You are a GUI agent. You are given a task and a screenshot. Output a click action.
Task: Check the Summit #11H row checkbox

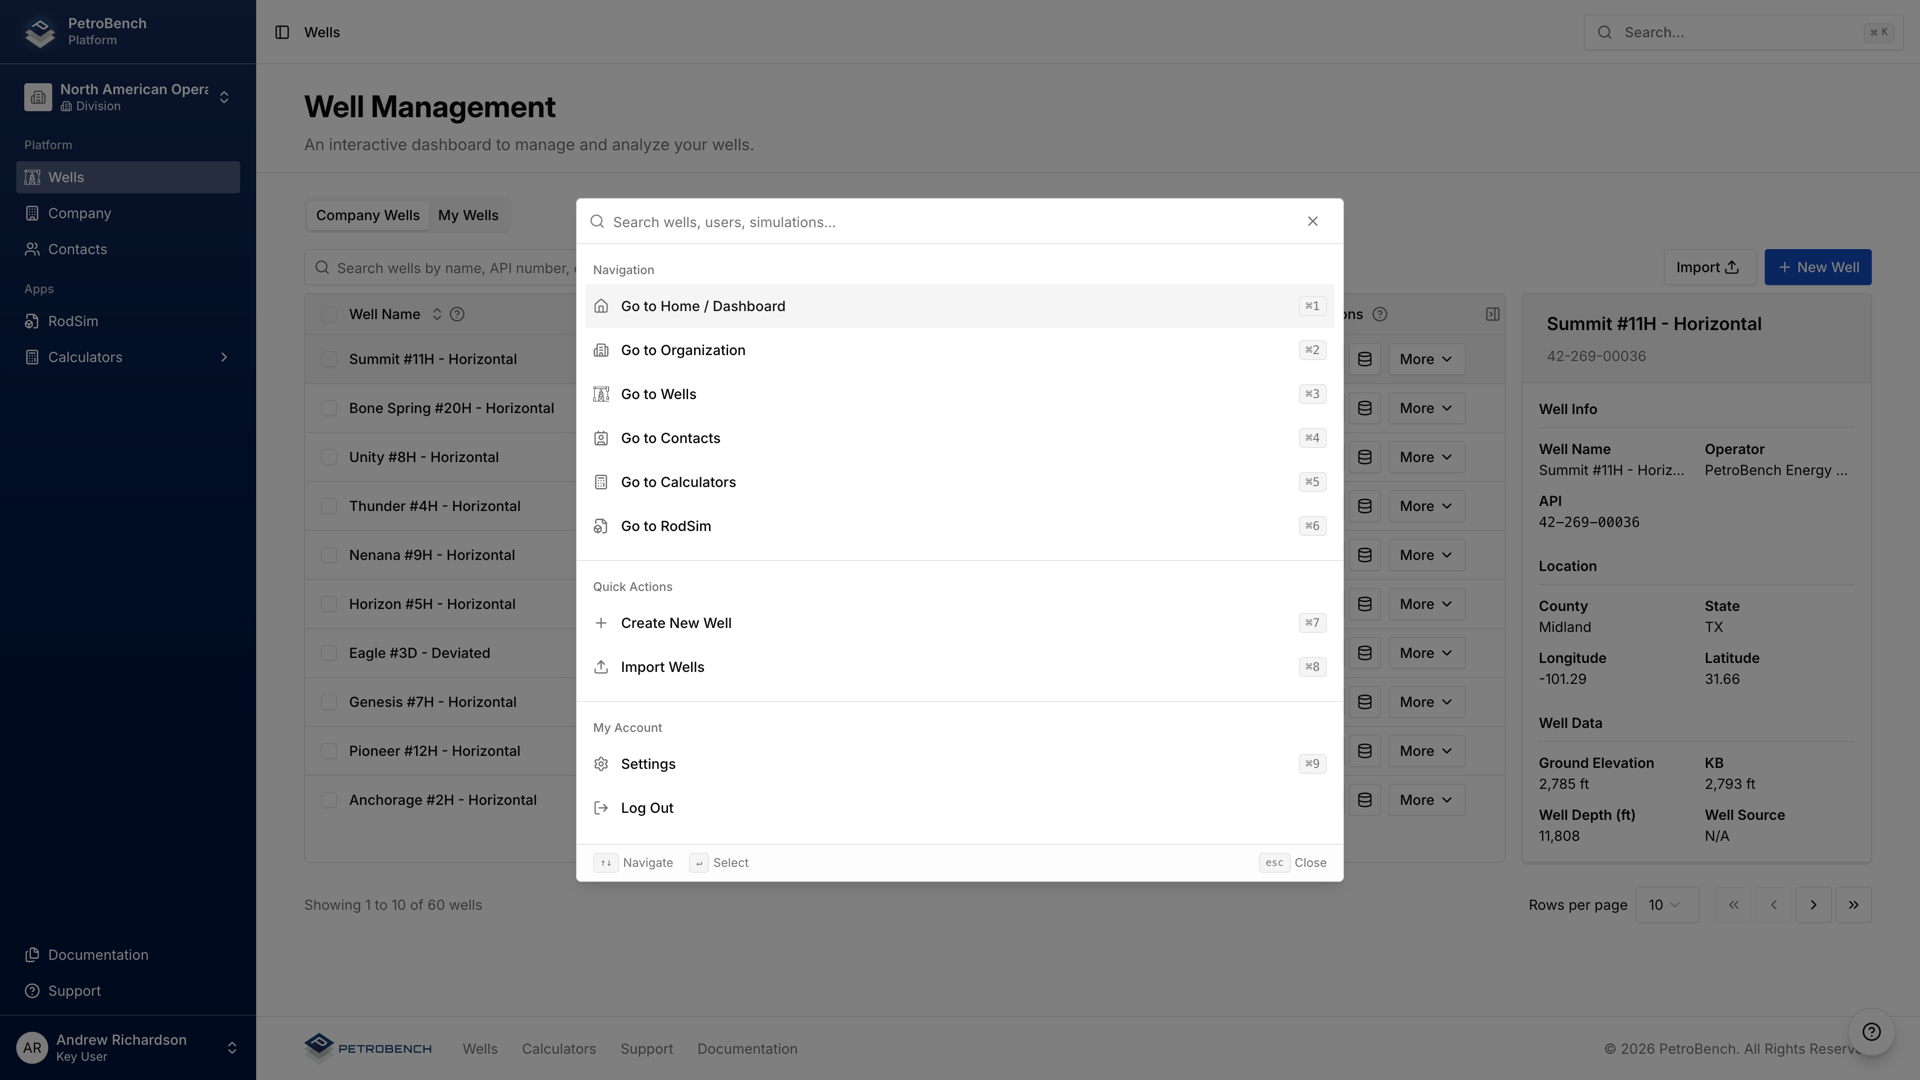(x=330, y=358)
